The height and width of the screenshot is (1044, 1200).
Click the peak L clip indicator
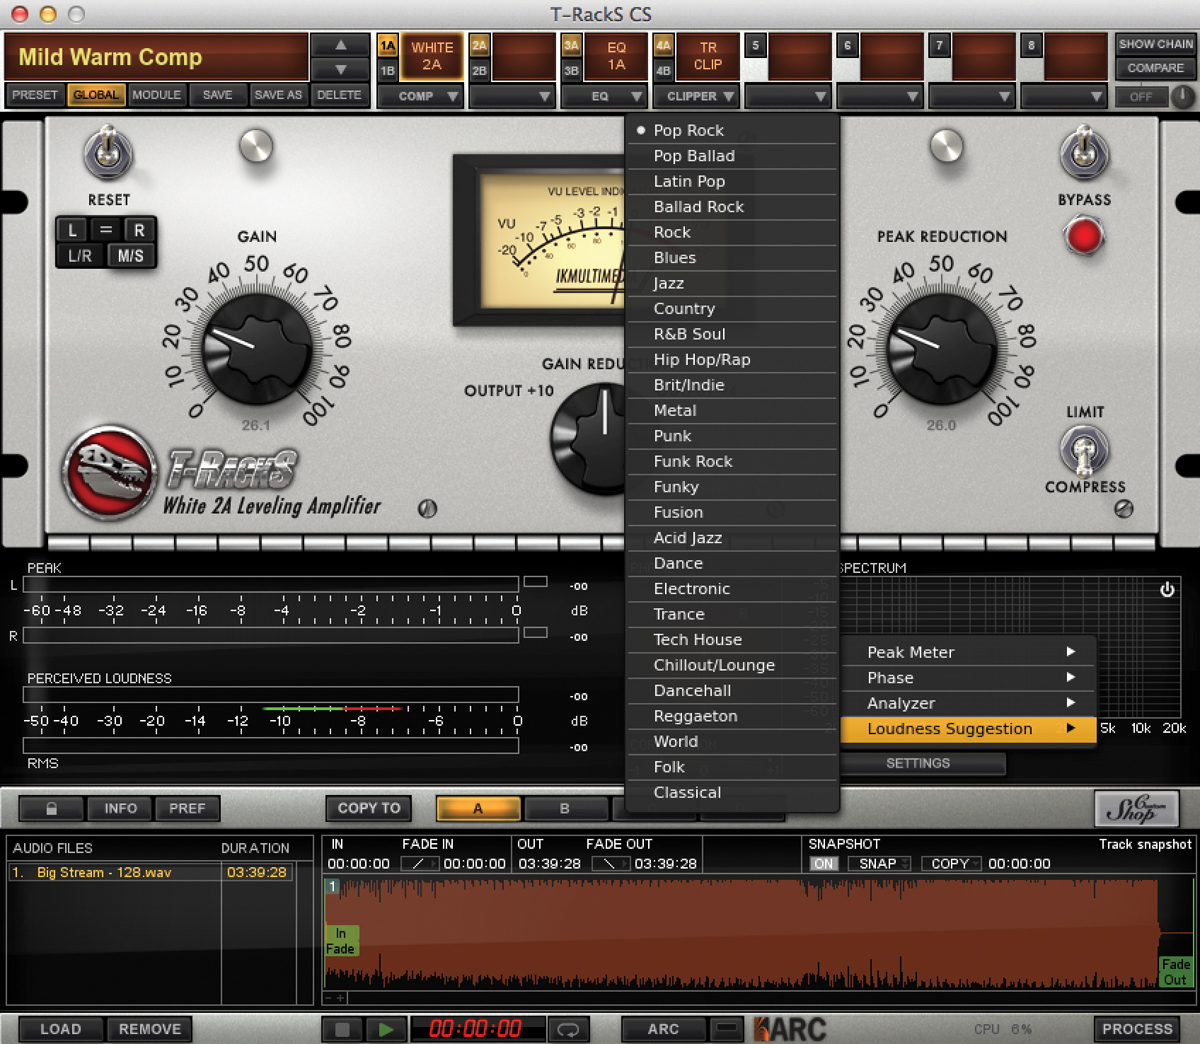(536, 582)
